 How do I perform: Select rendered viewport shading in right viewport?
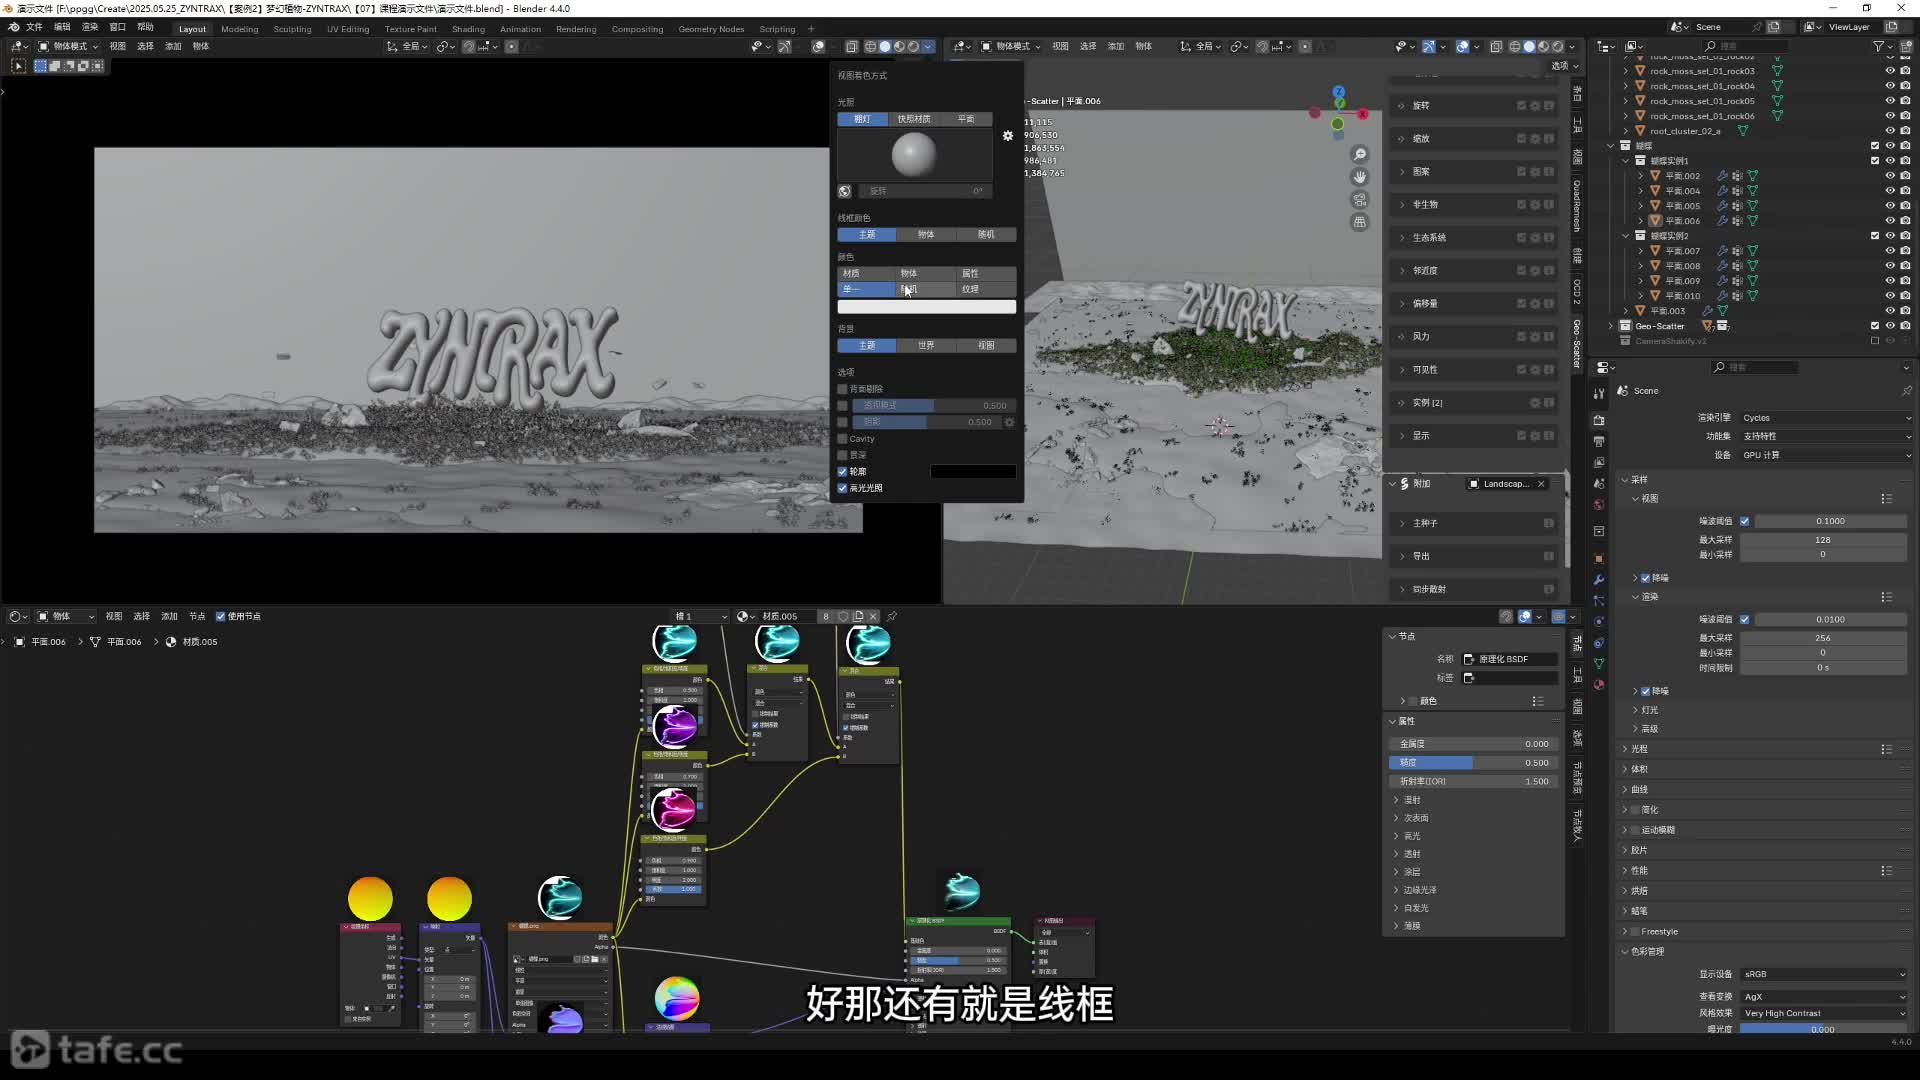[1558, 46]
